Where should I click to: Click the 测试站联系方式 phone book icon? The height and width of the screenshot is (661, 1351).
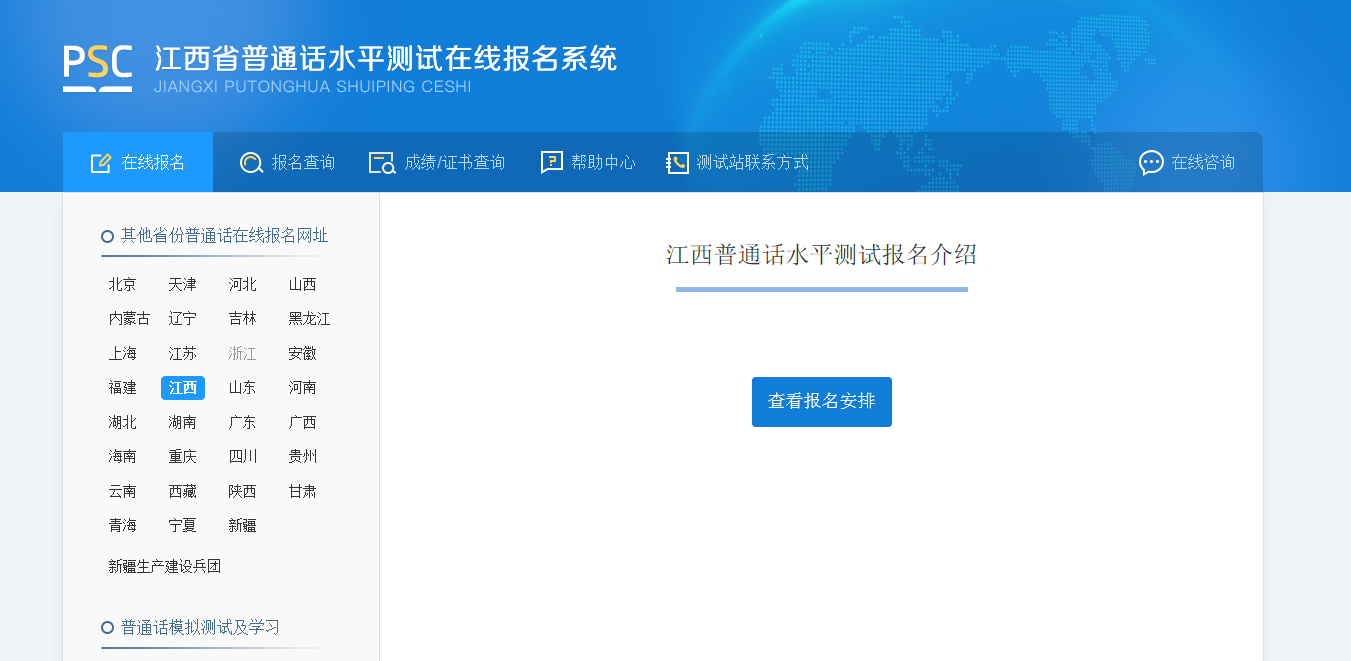click(x=677, y=163)
